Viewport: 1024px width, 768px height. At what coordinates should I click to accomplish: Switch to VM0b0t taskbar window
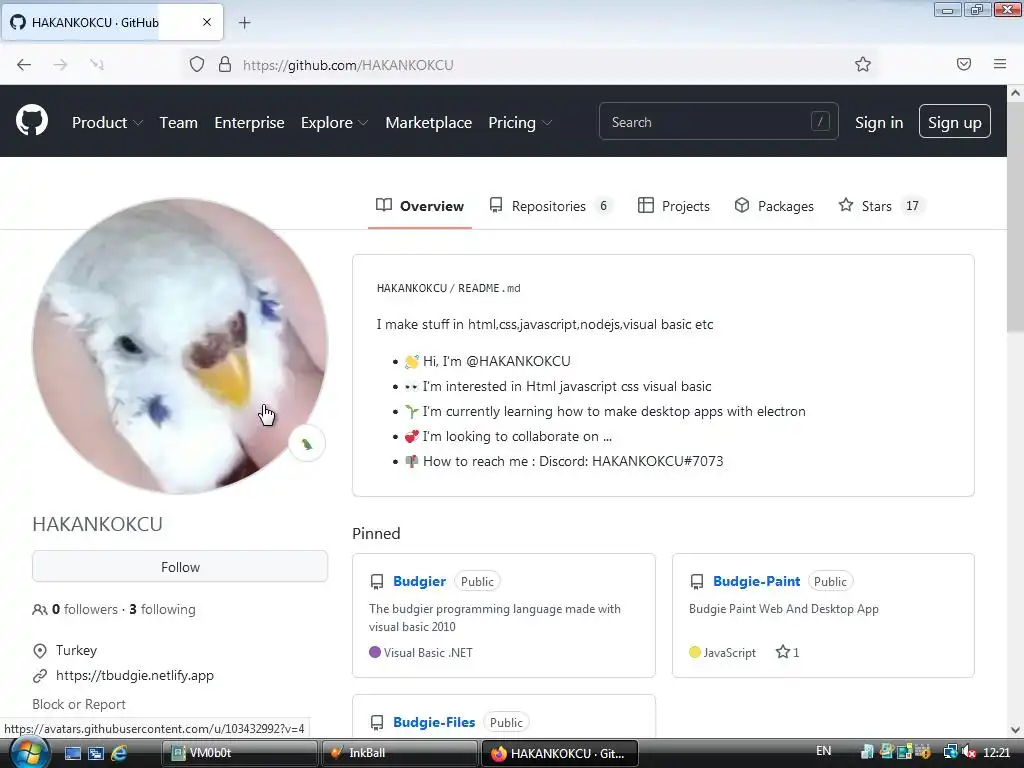pos(240,753)
